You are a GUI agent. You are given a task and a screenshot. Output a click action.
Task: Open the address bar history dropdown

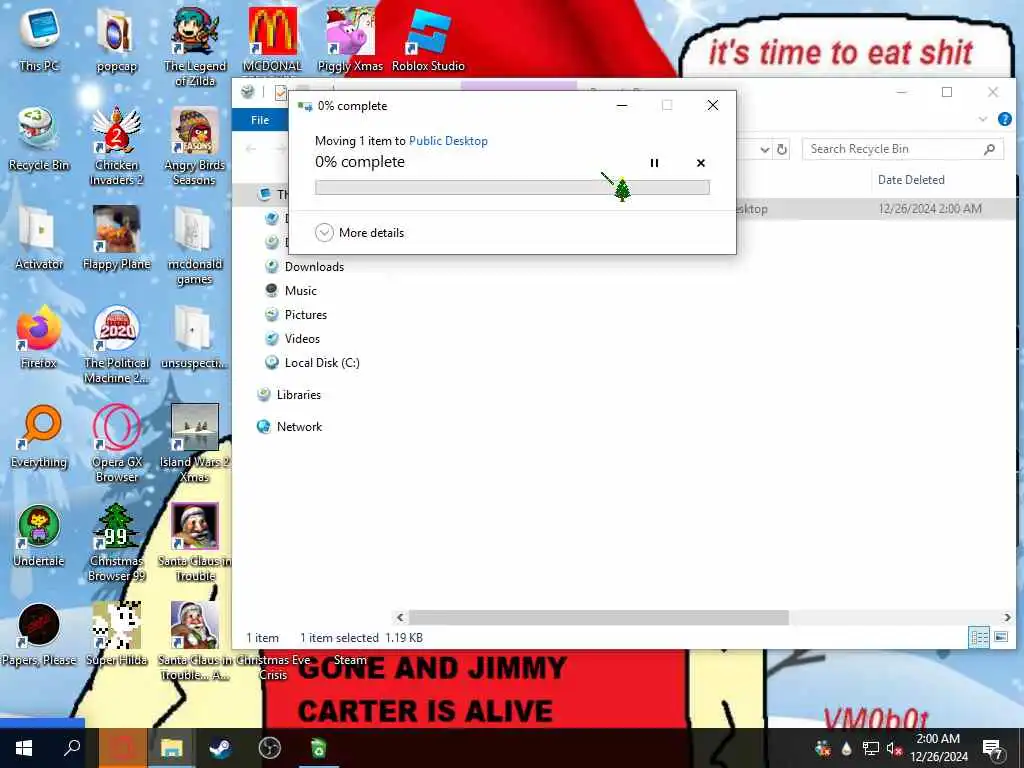click(x=765, y=150)
